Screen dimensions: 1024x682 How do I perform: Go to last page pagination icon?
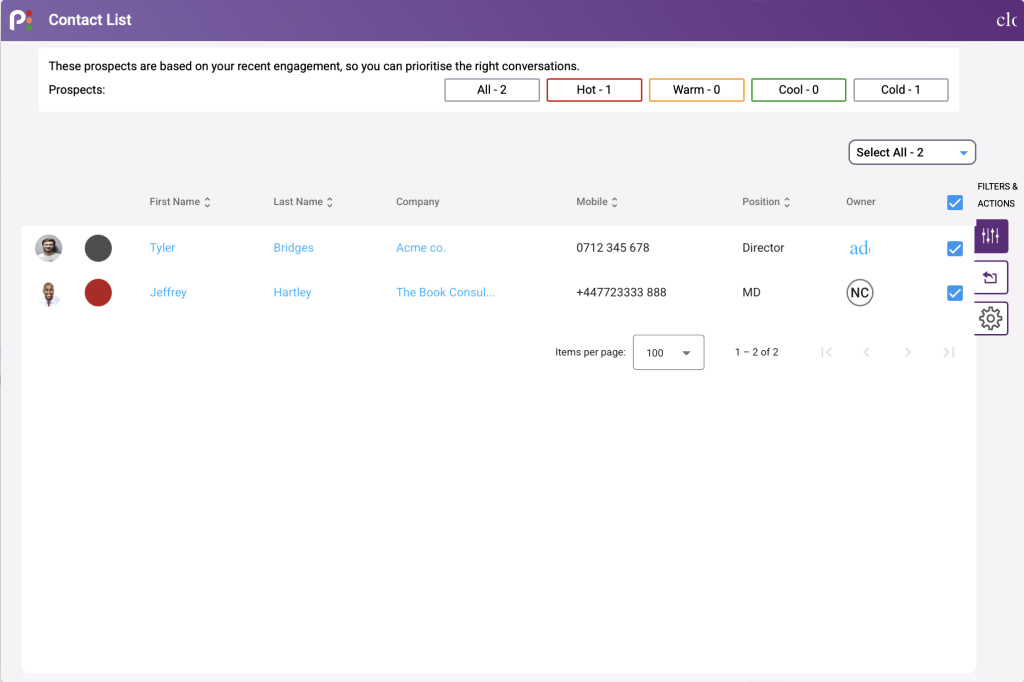coord(949,352)
